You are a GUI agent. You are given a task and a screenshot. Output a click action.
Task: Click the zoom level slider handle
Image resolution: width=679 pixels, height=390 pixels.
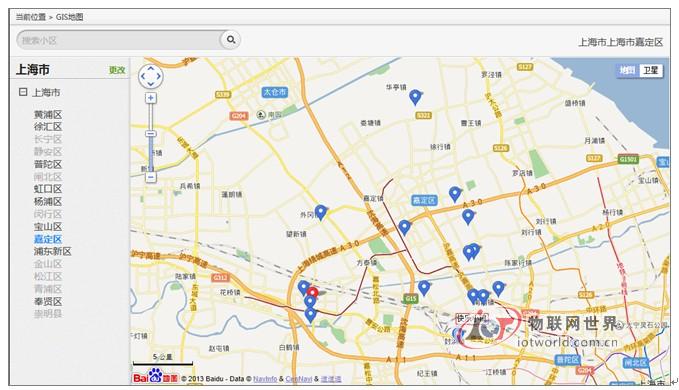[x=151, y=134]
